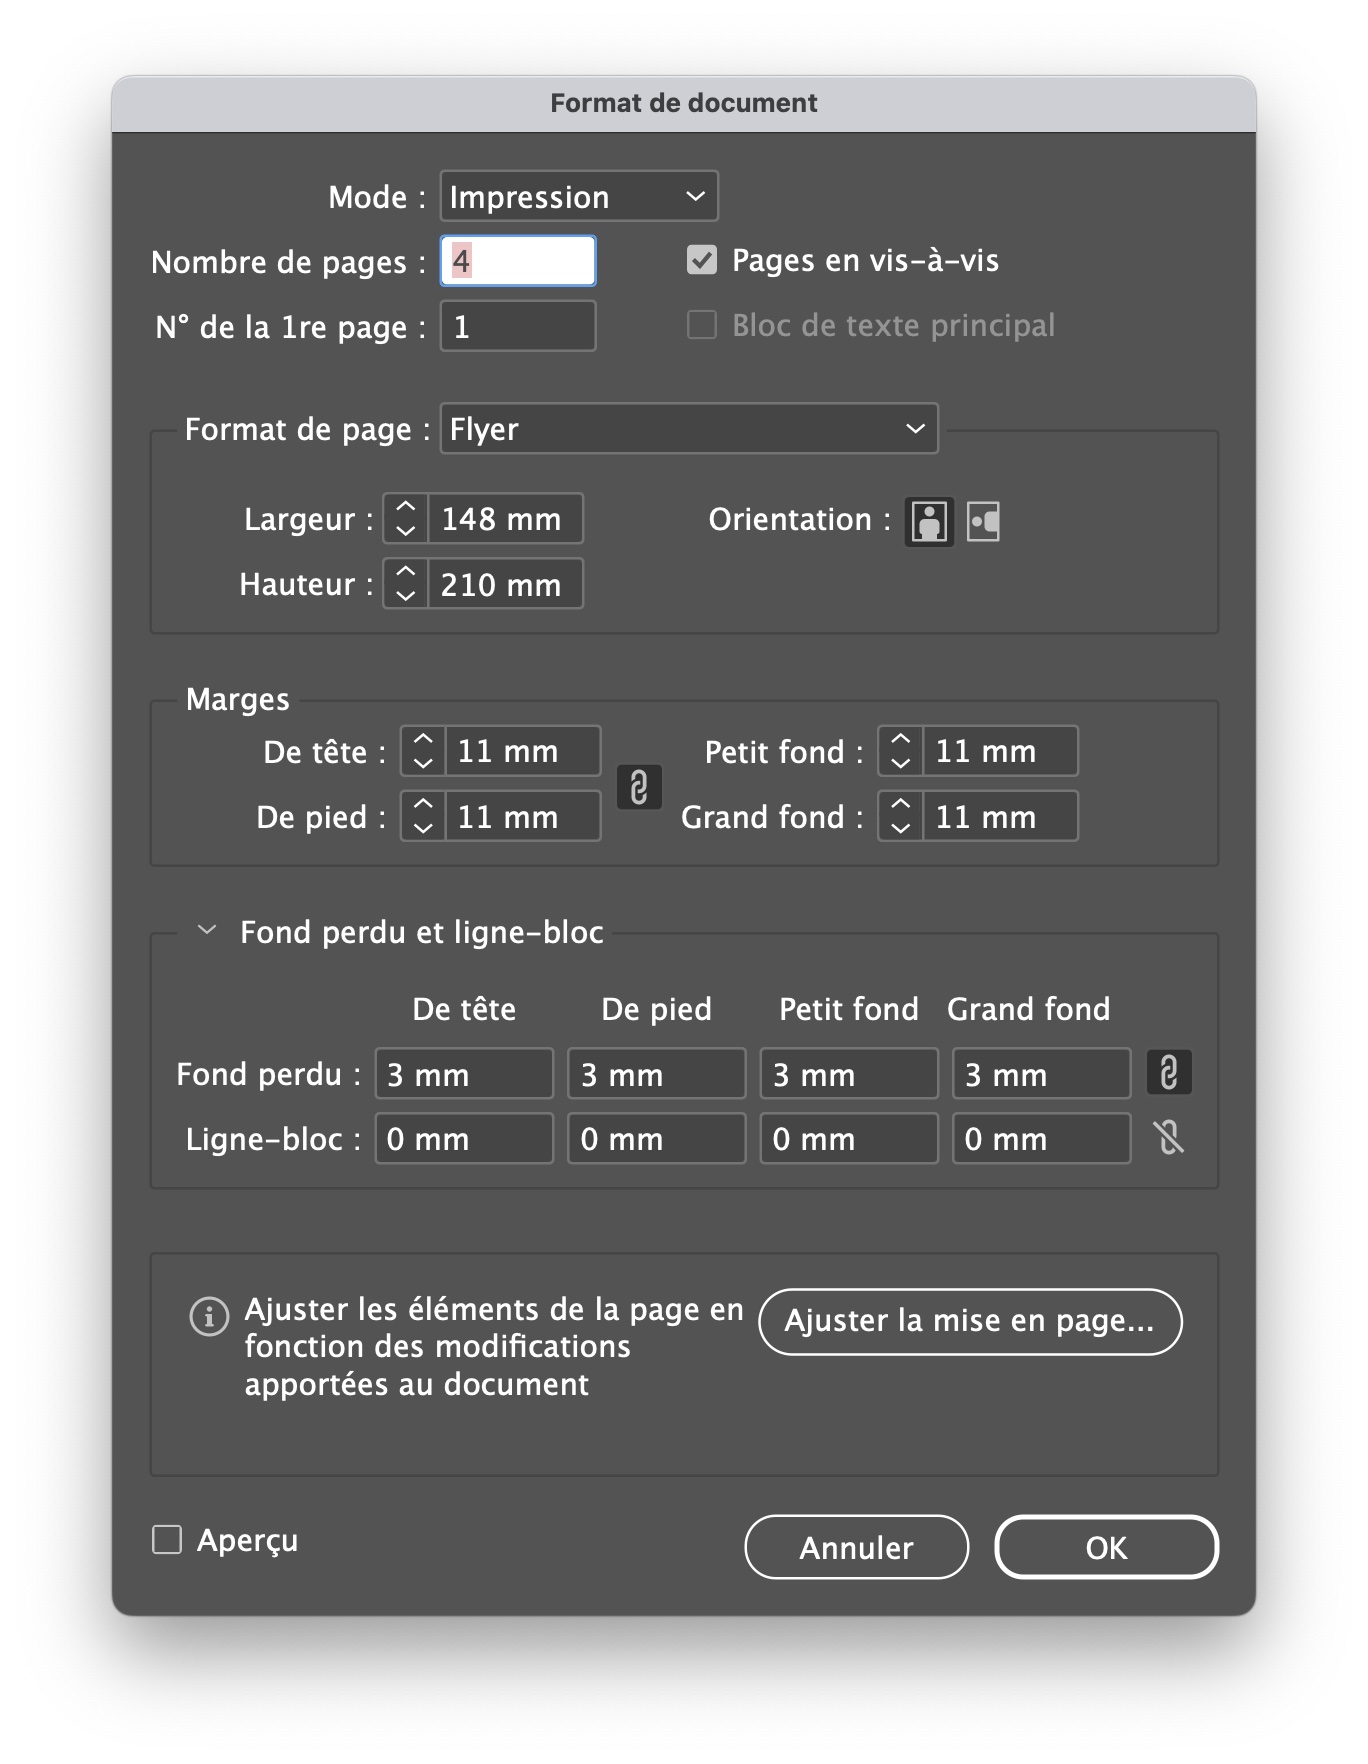Open the Format de page Flyer dropdown
1368x1764 pixels.
point(688,429)
